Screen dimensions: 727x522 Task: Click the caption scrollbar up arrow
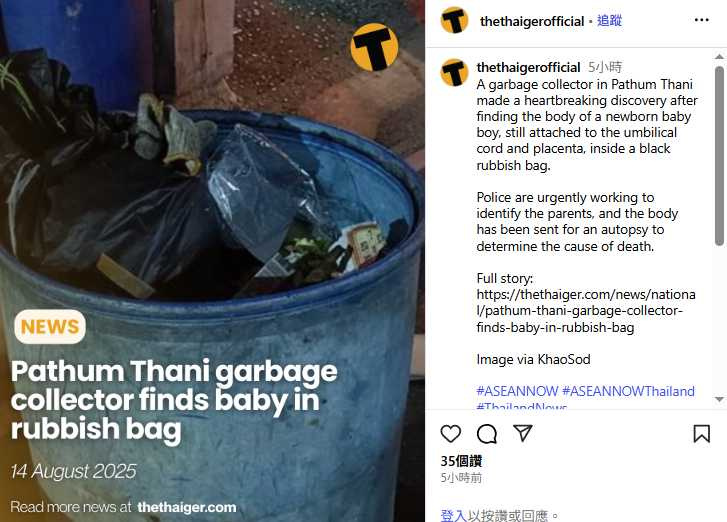tap(719, 57)
